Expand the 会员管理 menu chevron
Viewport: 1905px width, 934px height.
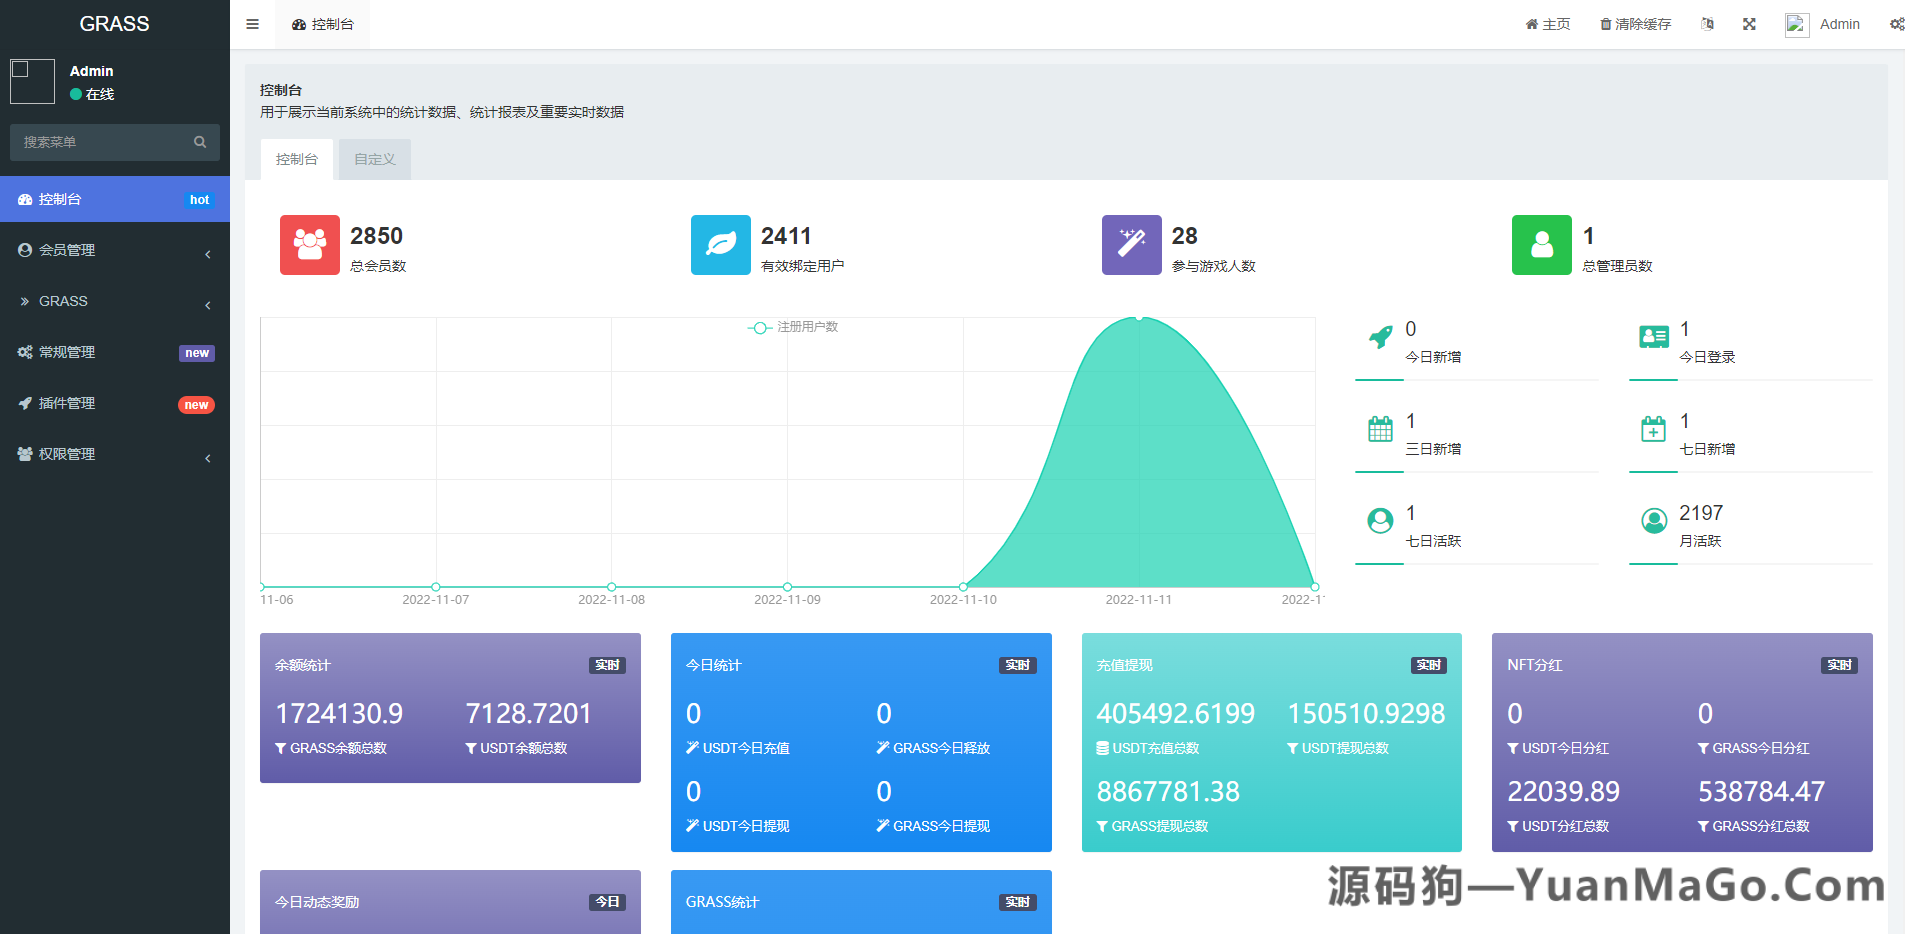point(208,254)
